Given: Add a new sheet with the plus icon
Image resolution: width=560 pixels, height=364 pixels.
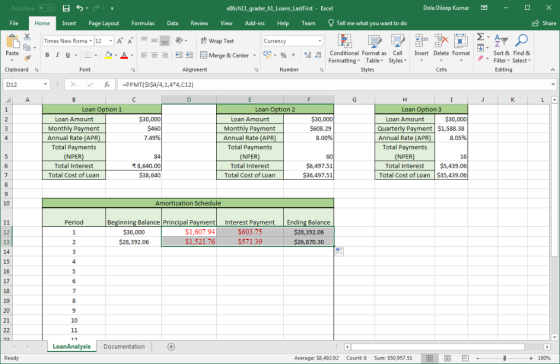Looking at the screenshot, I should [x=171, y=346].
